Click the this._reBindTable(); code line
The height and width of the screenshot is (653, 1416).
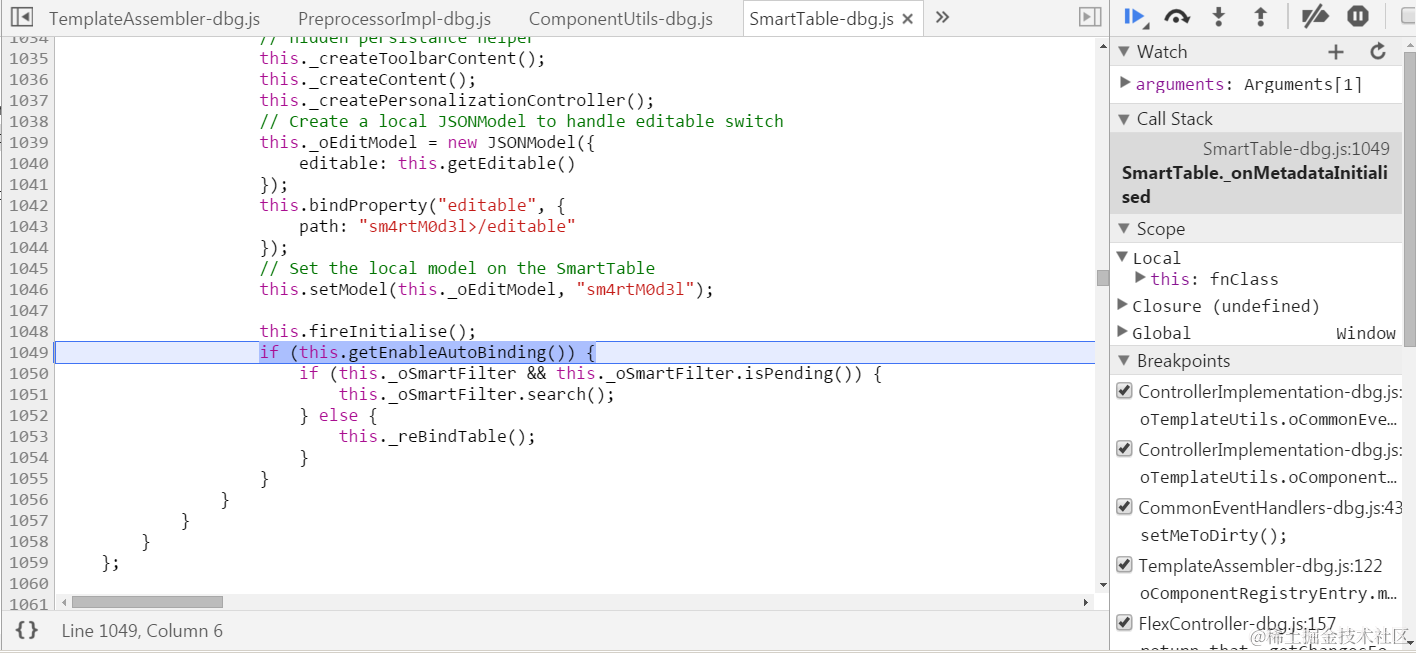tap(437, 436)
